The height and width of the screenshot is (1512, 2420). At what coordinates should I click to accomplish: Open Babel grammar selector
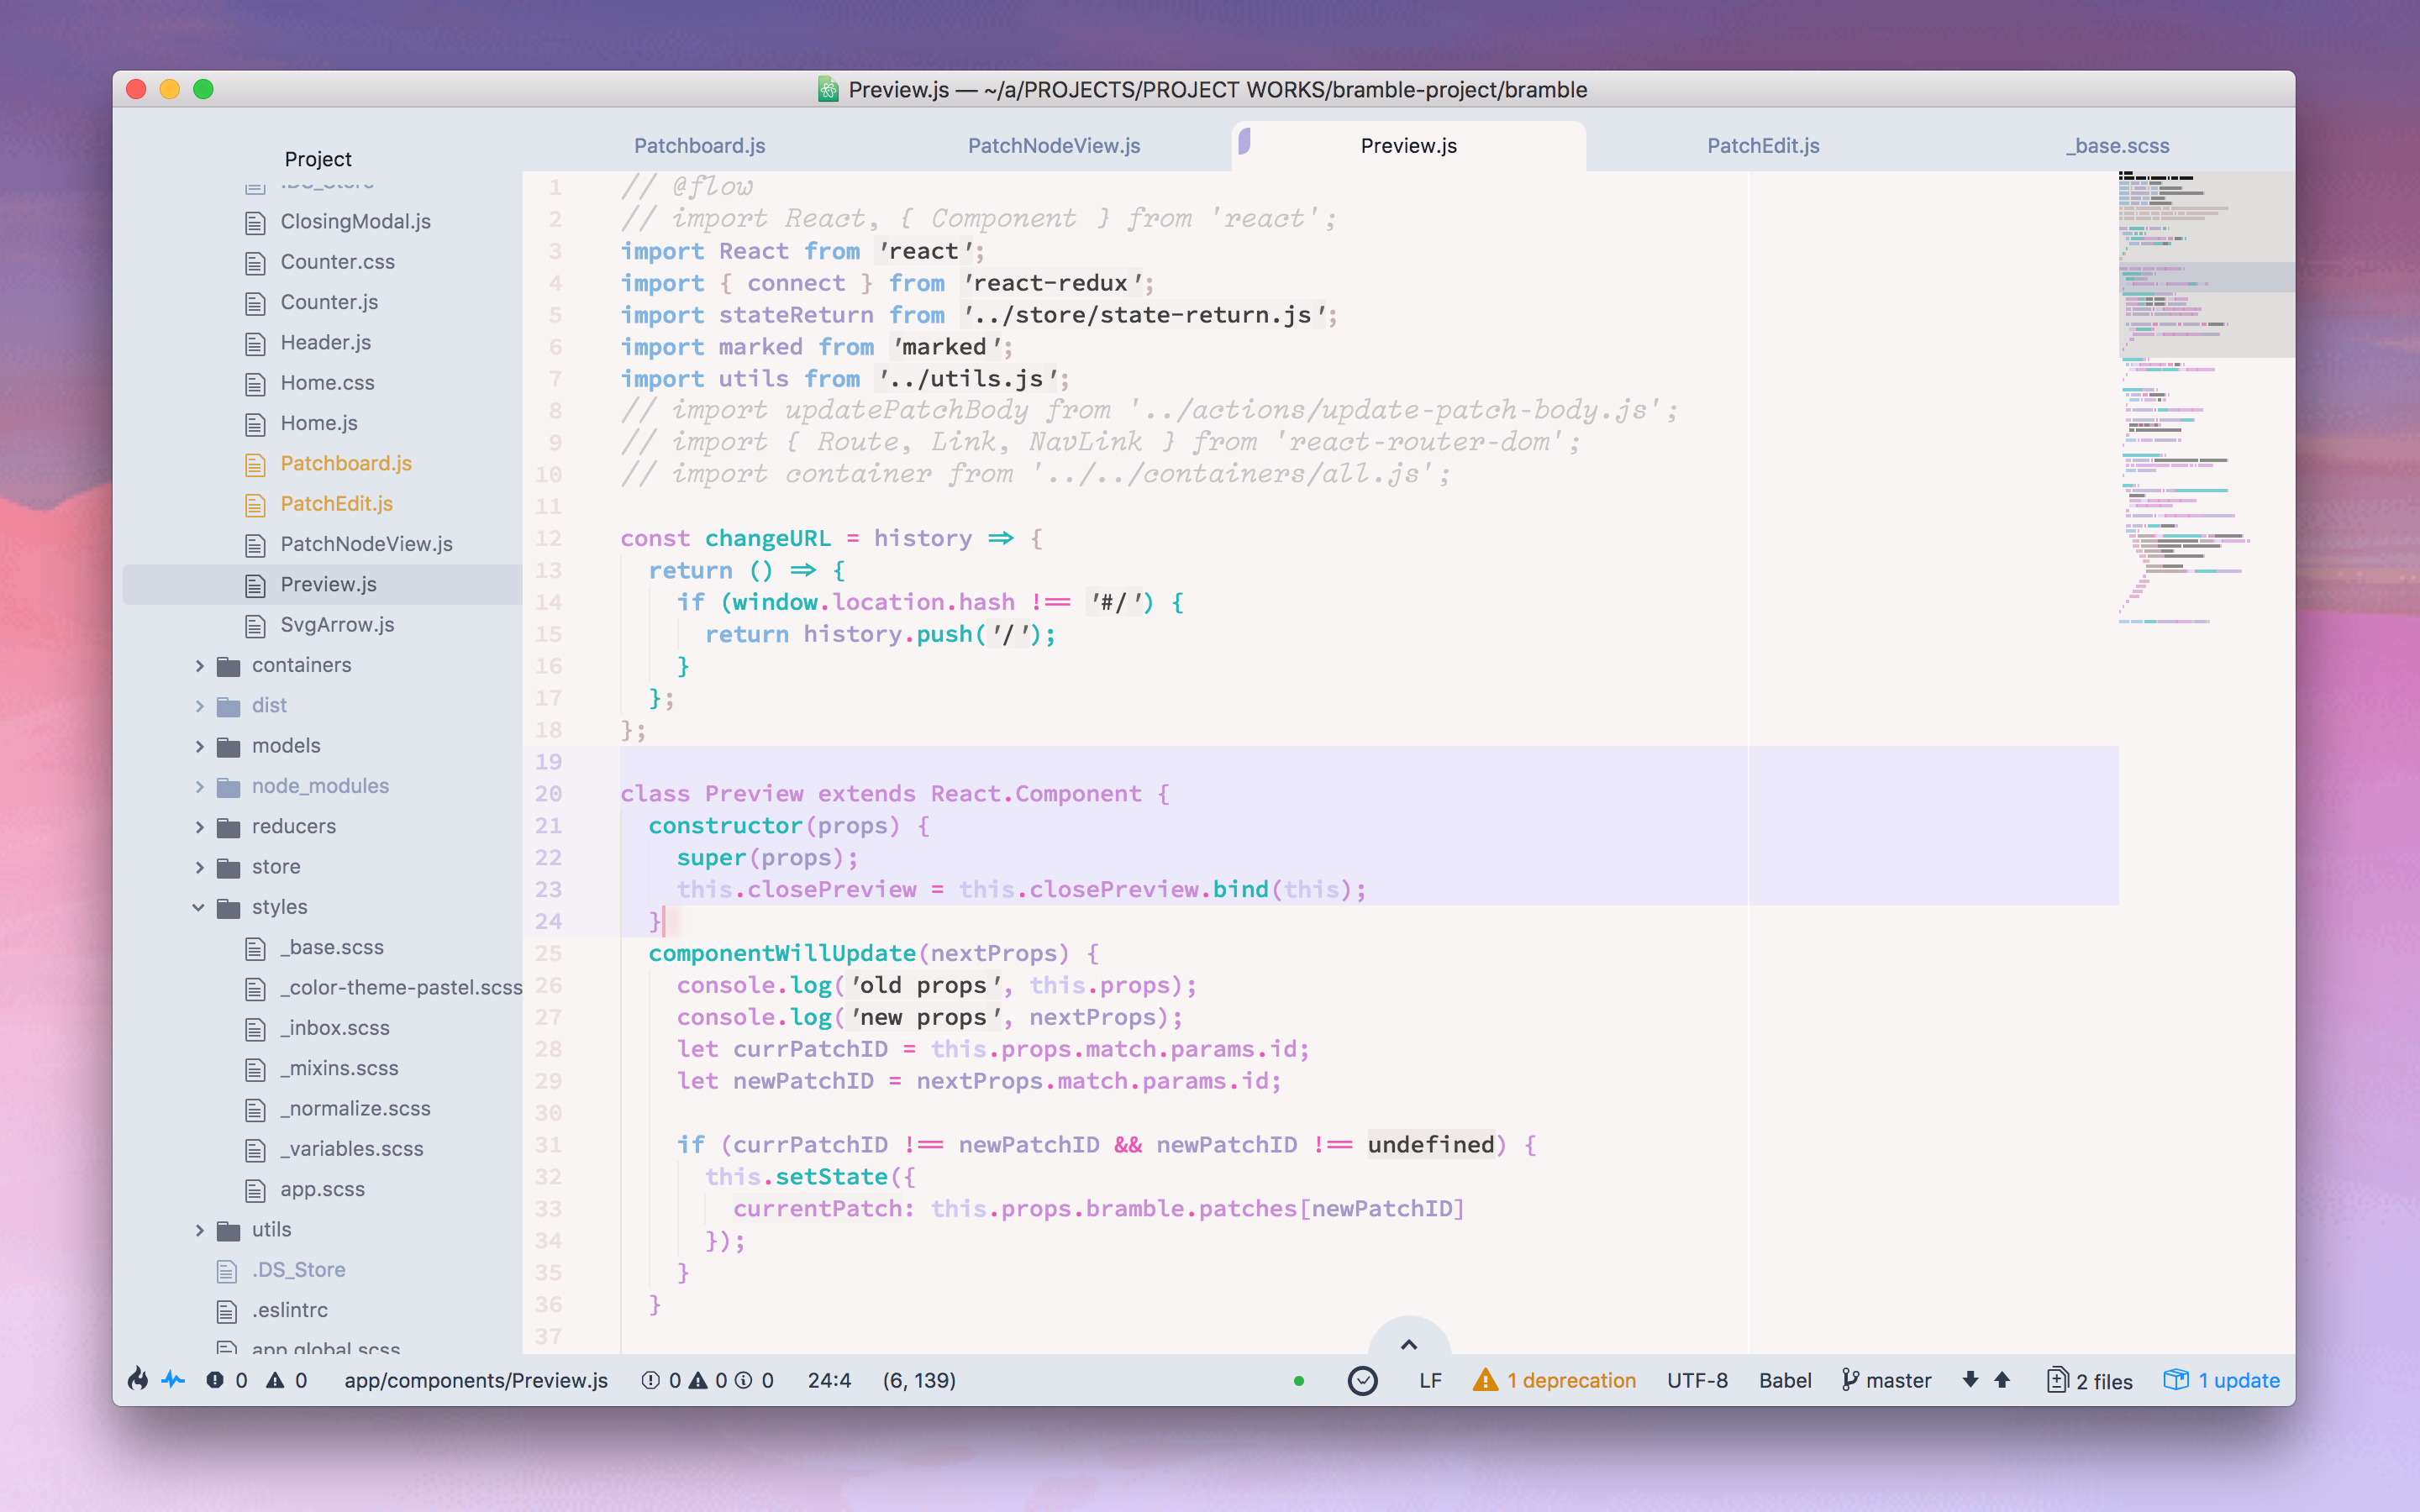tap(1784, 1380)
